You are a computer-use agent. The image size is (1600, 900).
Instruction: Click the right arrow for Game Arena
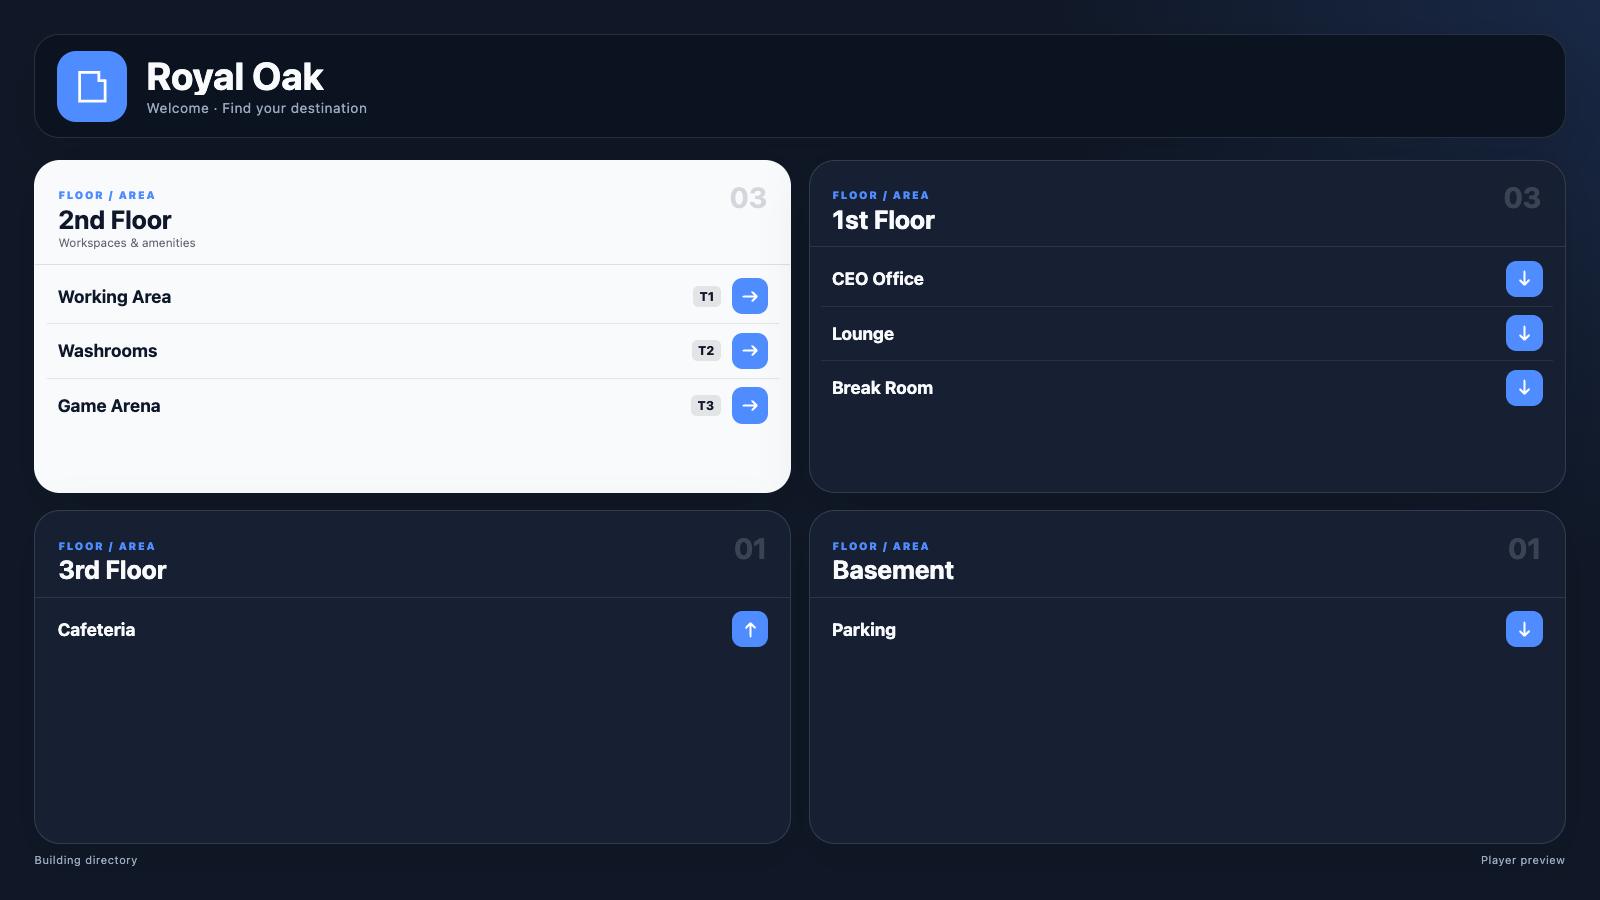click(750, 405)
